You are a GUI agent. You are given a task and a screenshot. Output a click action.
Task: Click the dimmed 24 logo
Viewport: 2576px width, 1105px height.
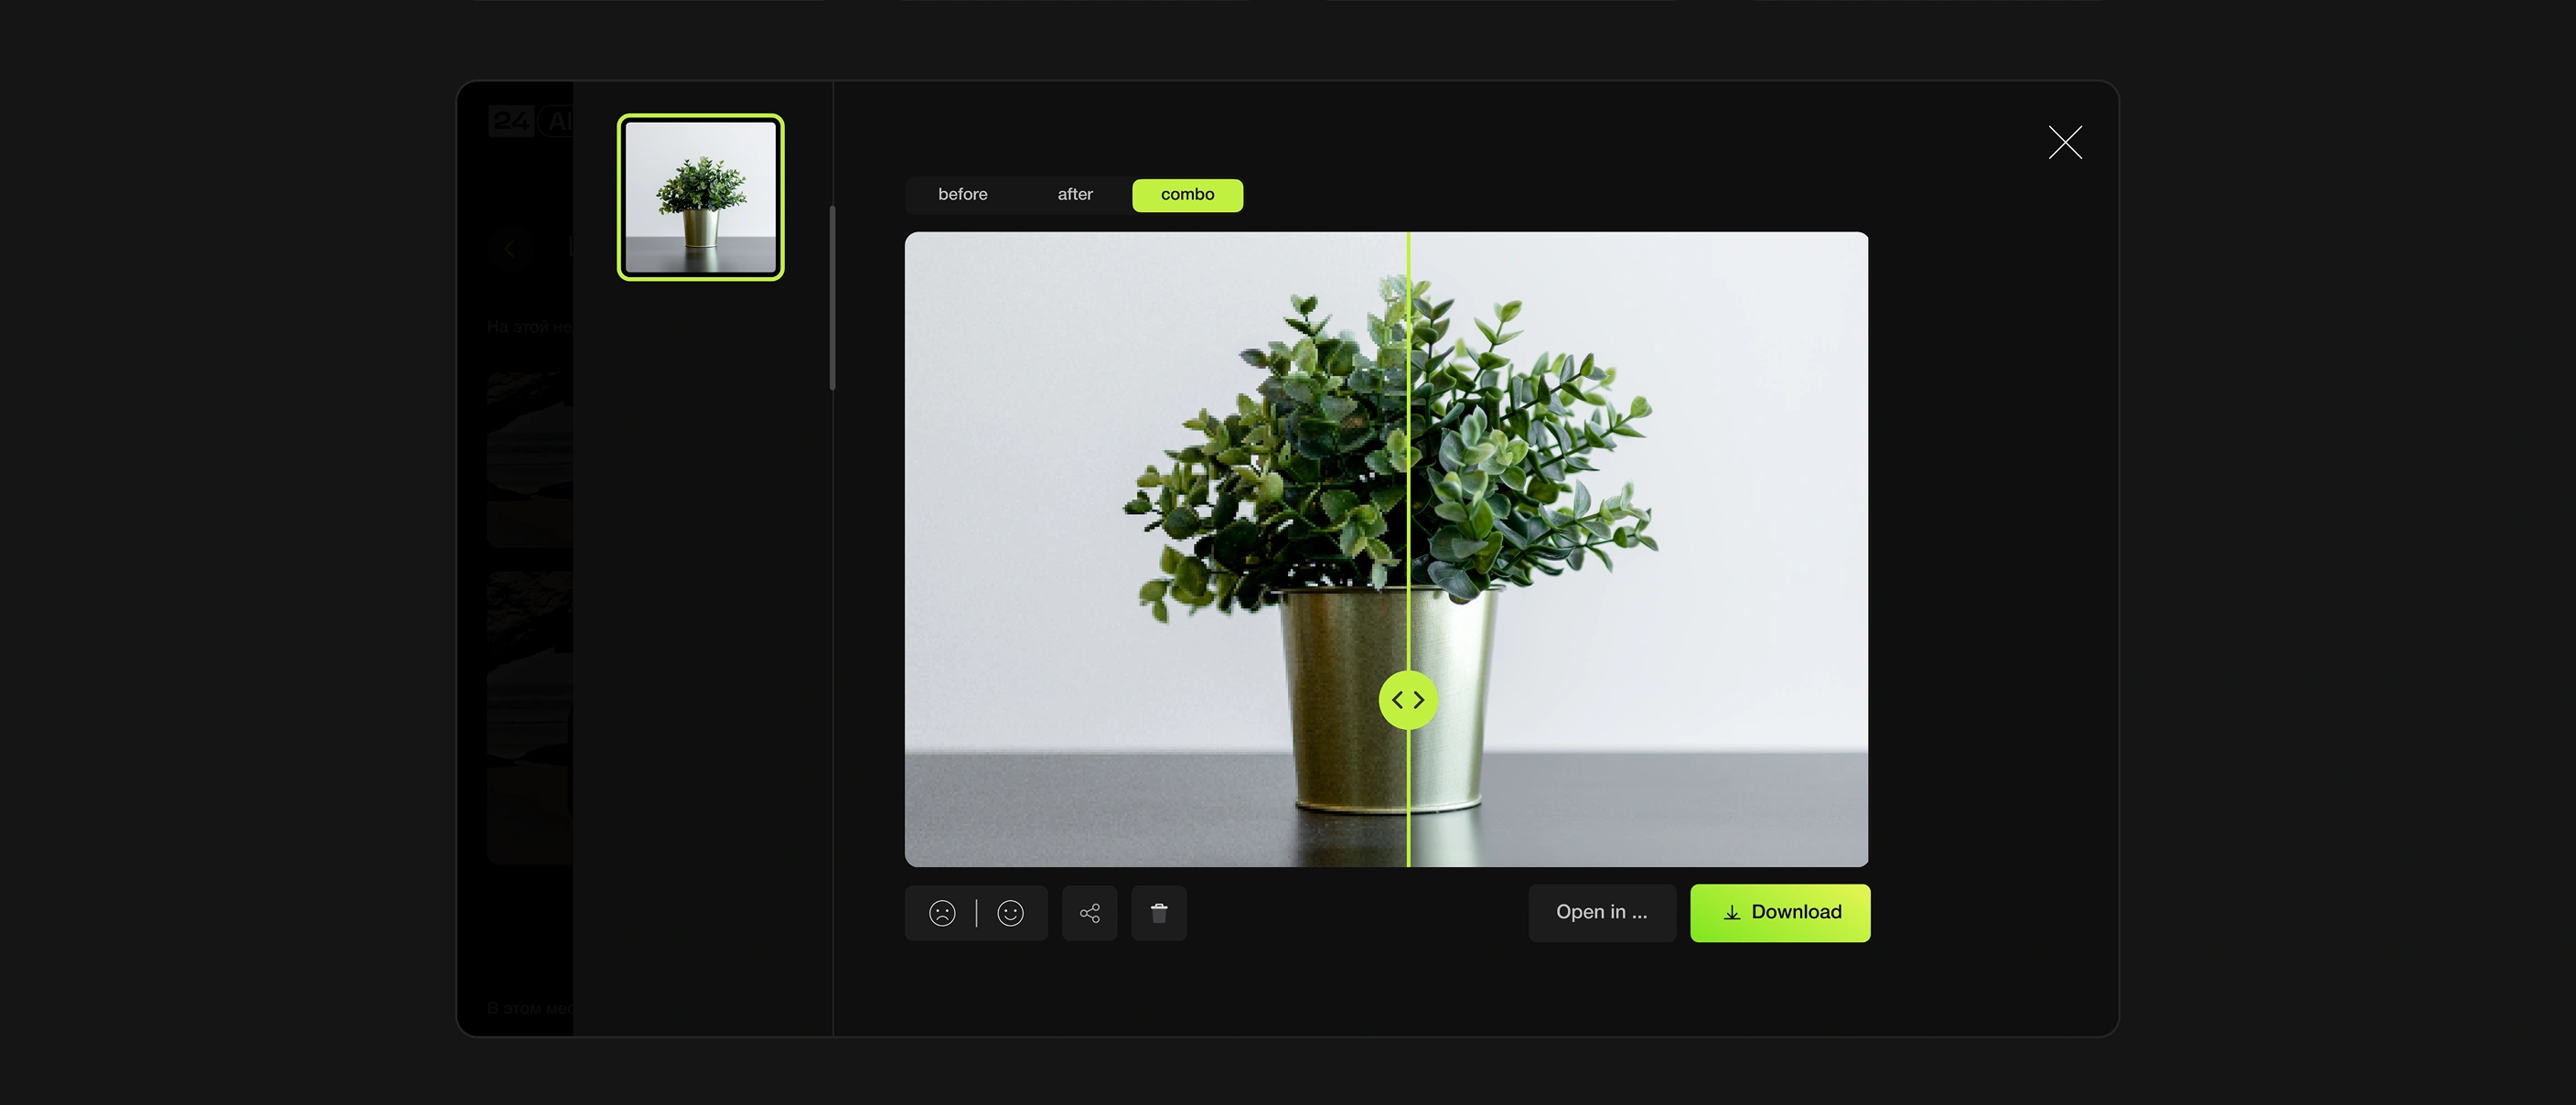coord(511,121)
